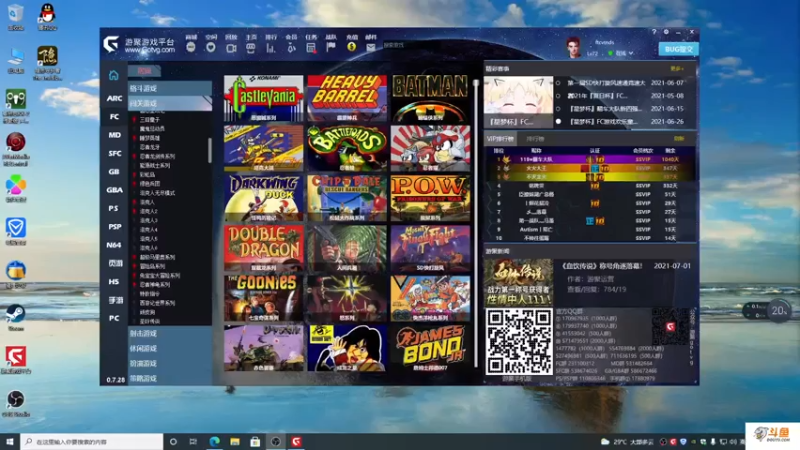Open the James Bond Jr game thumbnail
Screen dimensions: 800x450
click(x=431, y=348)
